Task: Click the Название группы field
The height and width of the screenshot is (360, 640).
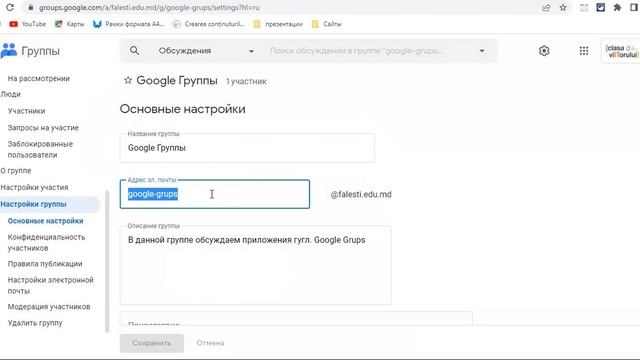Action: 247,148
